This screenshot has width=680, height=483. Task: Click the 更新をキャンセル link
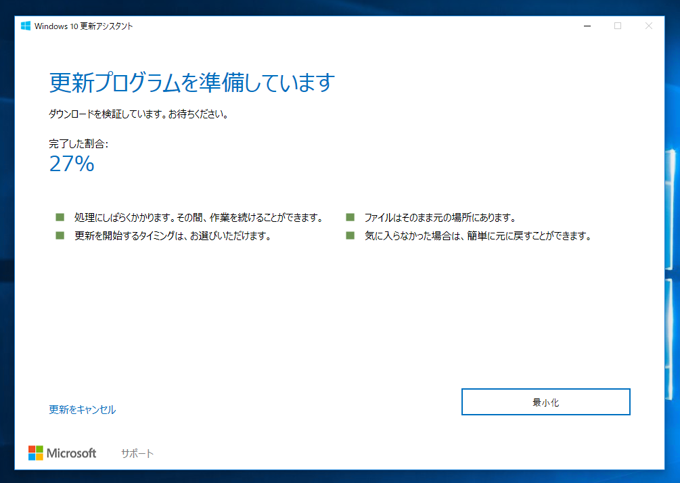click(x=82, y=409)
